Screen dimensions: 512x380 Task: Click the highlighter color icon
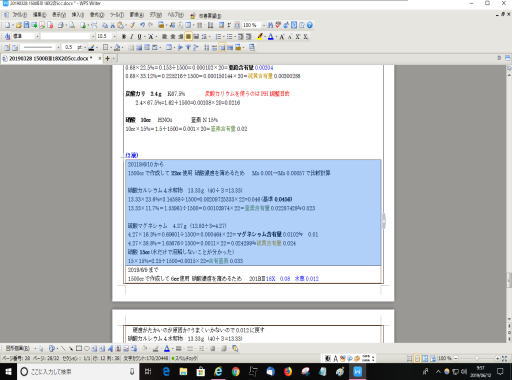point(260,36)
